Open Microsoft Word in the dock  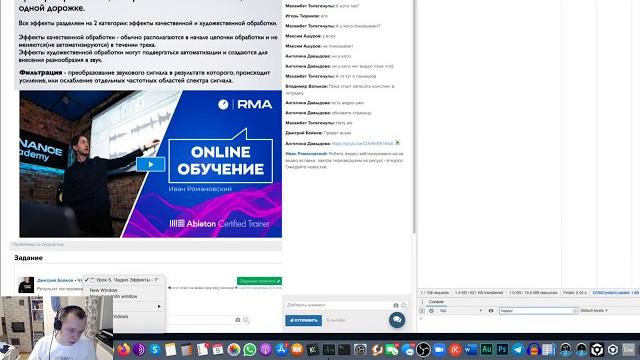(x=471, y=349)
